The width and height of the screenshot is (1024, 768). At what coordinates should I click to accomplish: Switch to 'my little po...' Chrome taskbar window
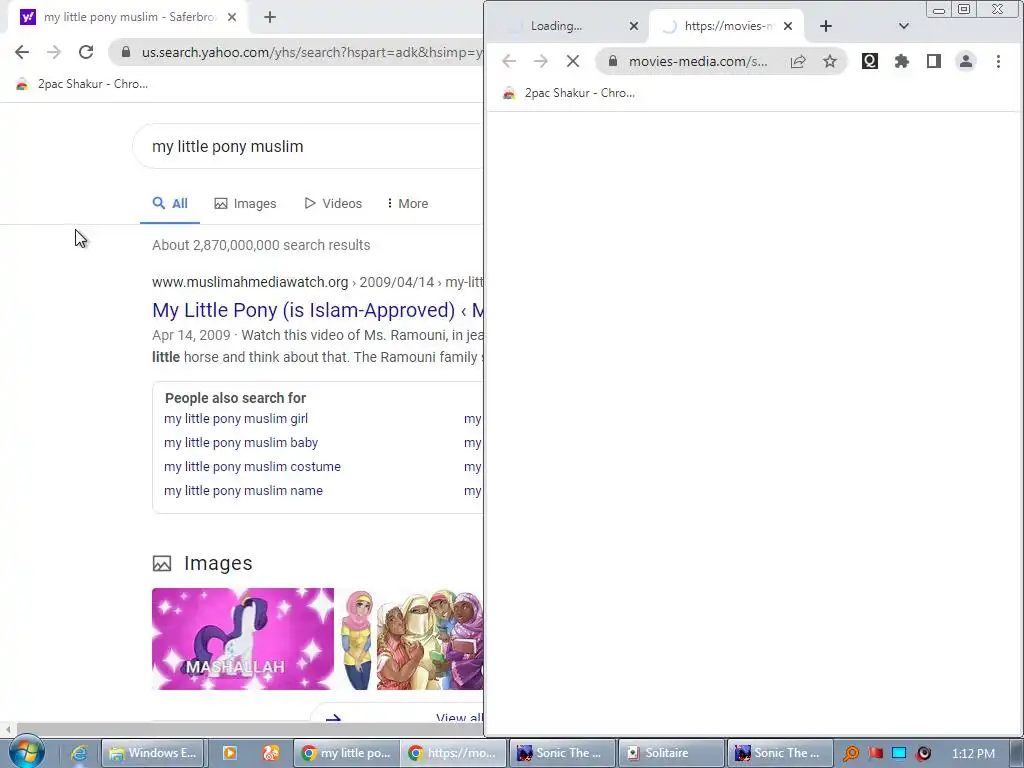pyautogui.click(x=345, y=754)
